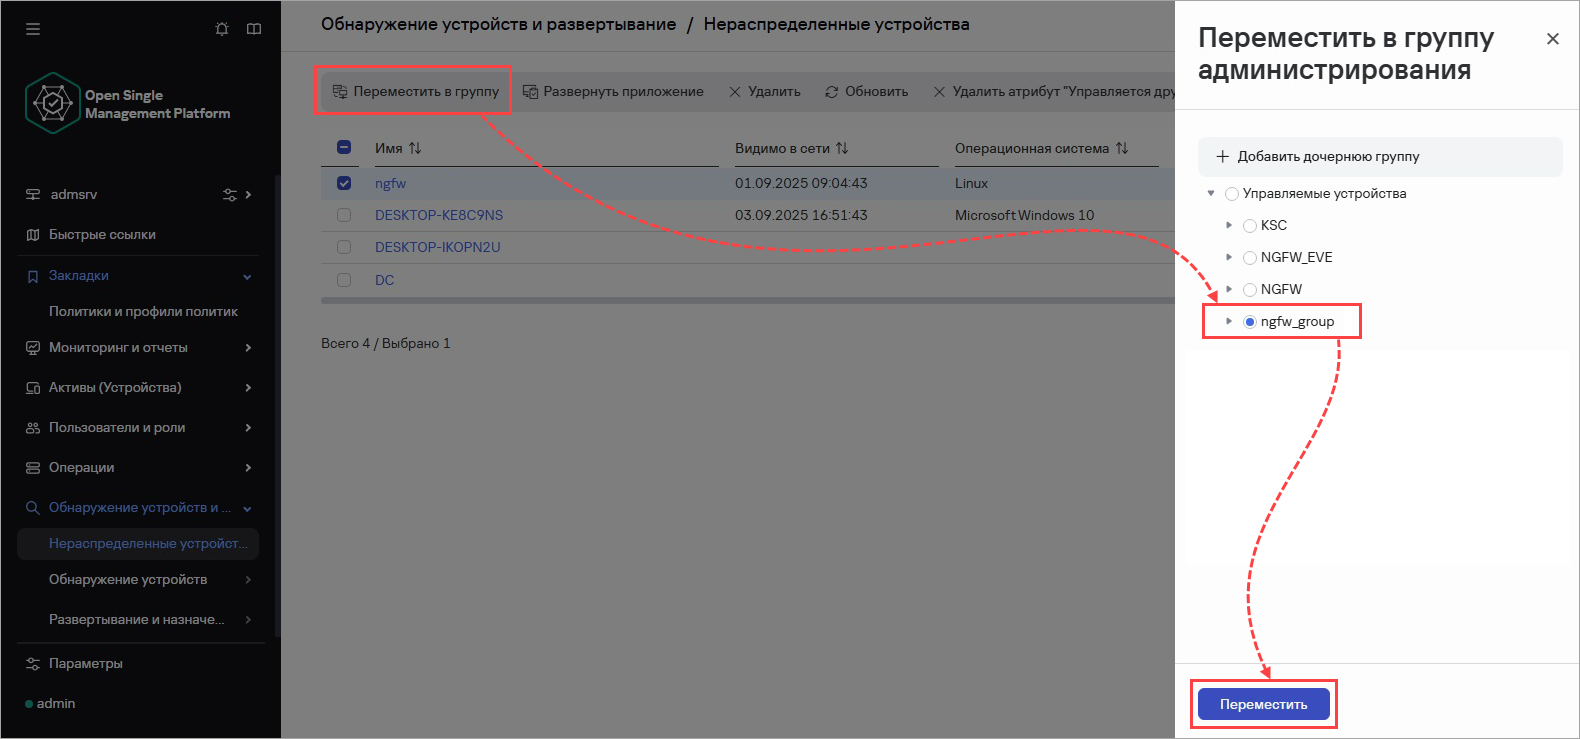The height and width of the screenshot is (739, 1580).
Task: Click the X icon beside Удалить атрибут
Action: coord(939,92)
